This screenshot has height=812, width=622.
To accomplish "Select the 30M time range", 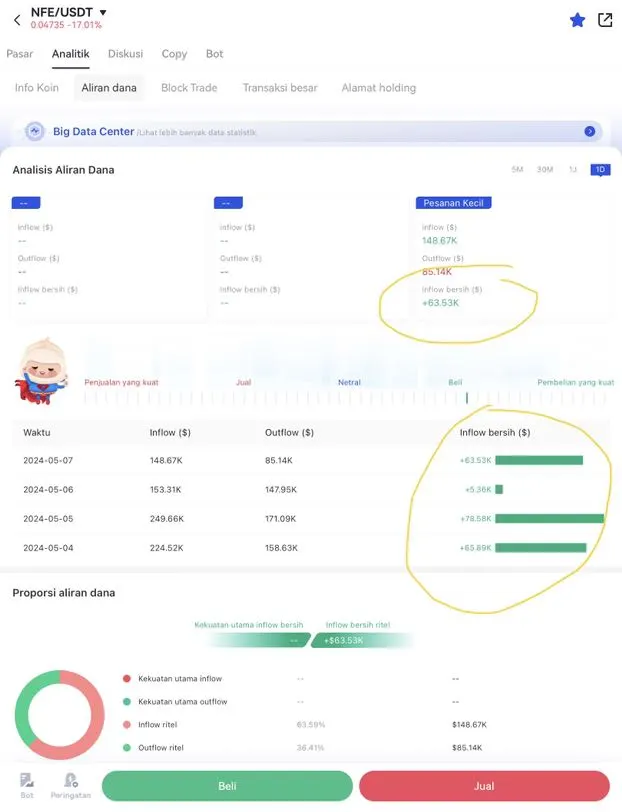I will (x=545, y=169).
